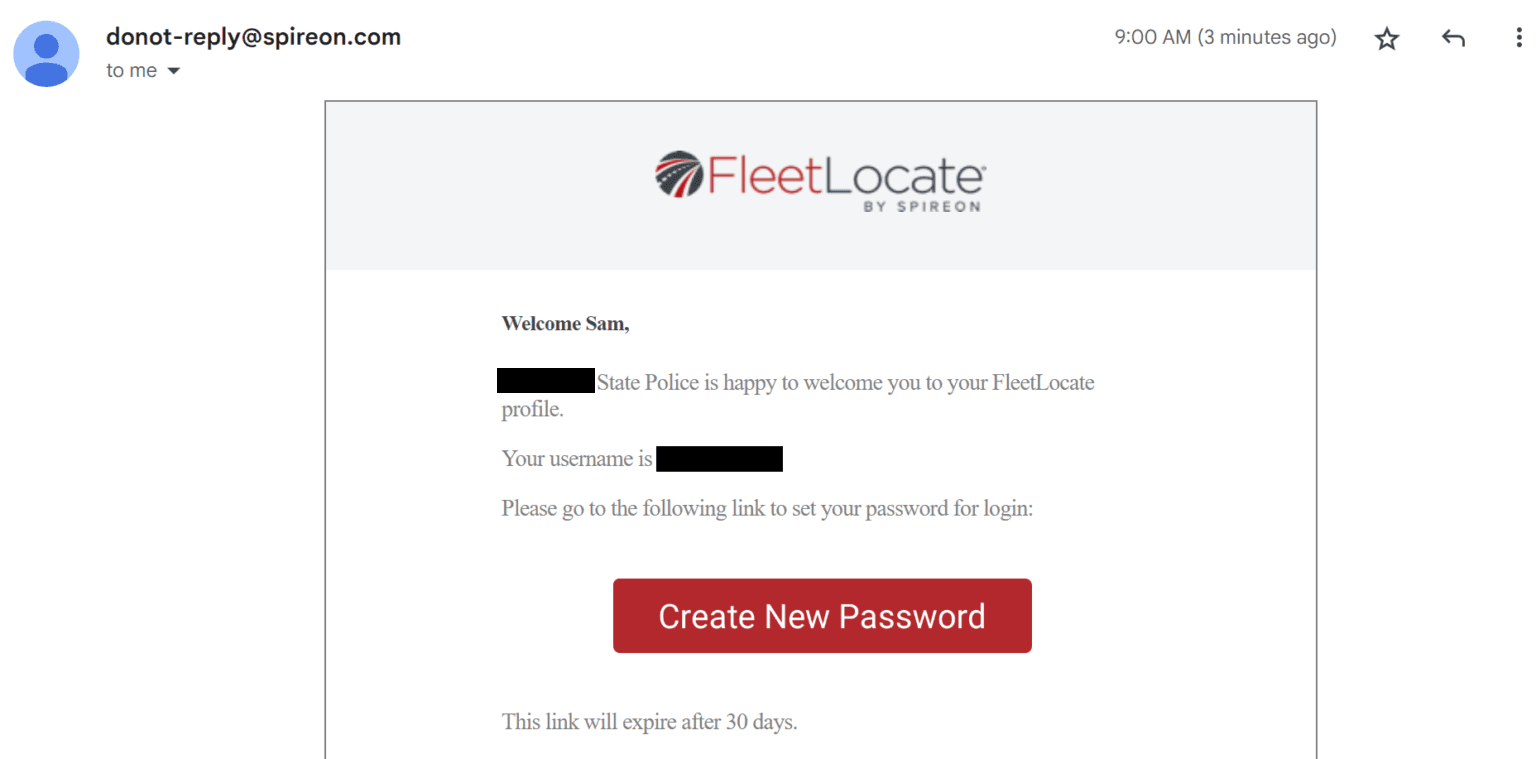Viewport: 1536px width, 759px height.
Task: Expand recipient details arrow beside "to me"
Action: (x=173, y=71)
